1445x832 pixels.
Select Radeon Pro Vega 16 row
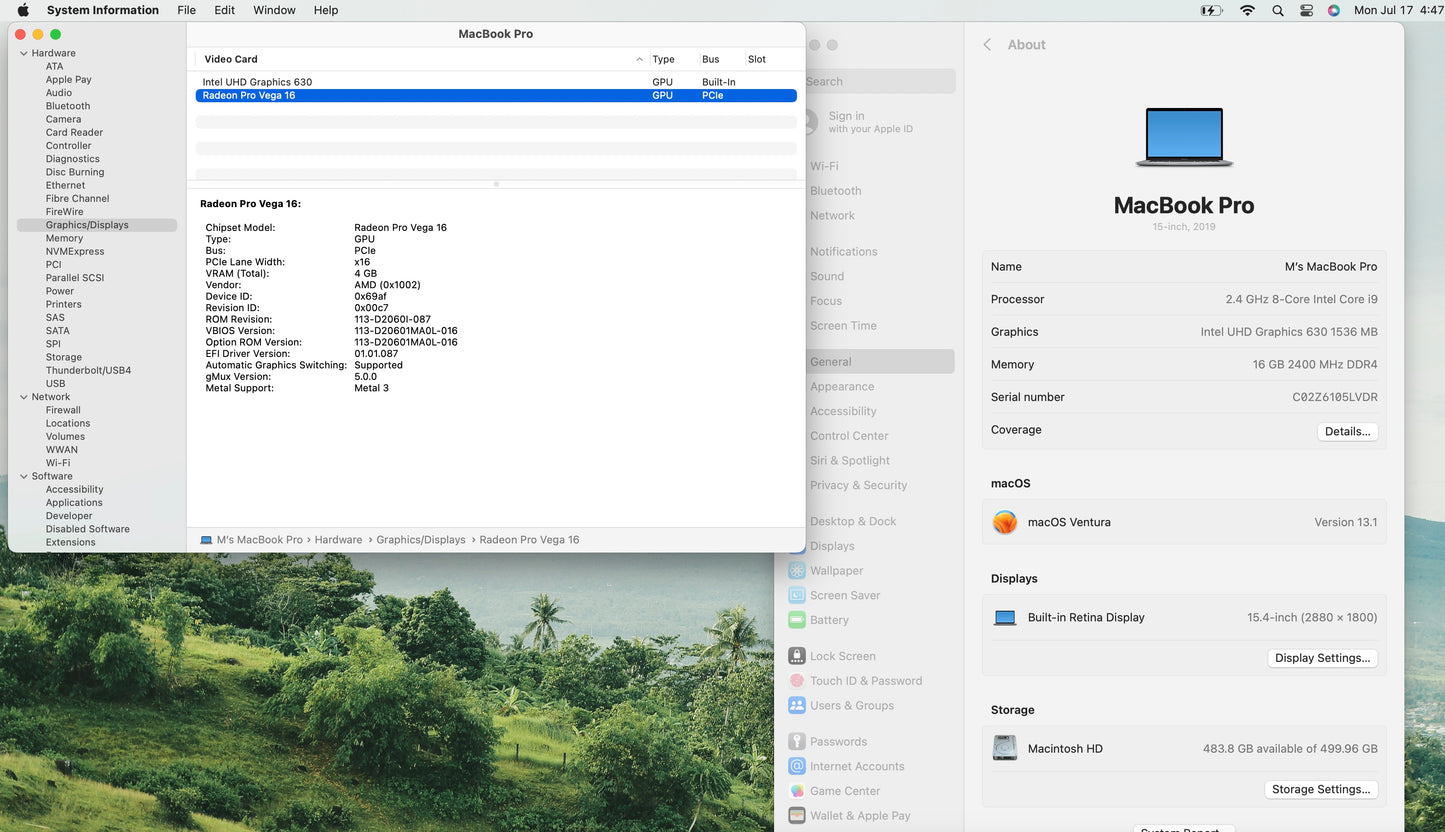click(x=496, y=95)
